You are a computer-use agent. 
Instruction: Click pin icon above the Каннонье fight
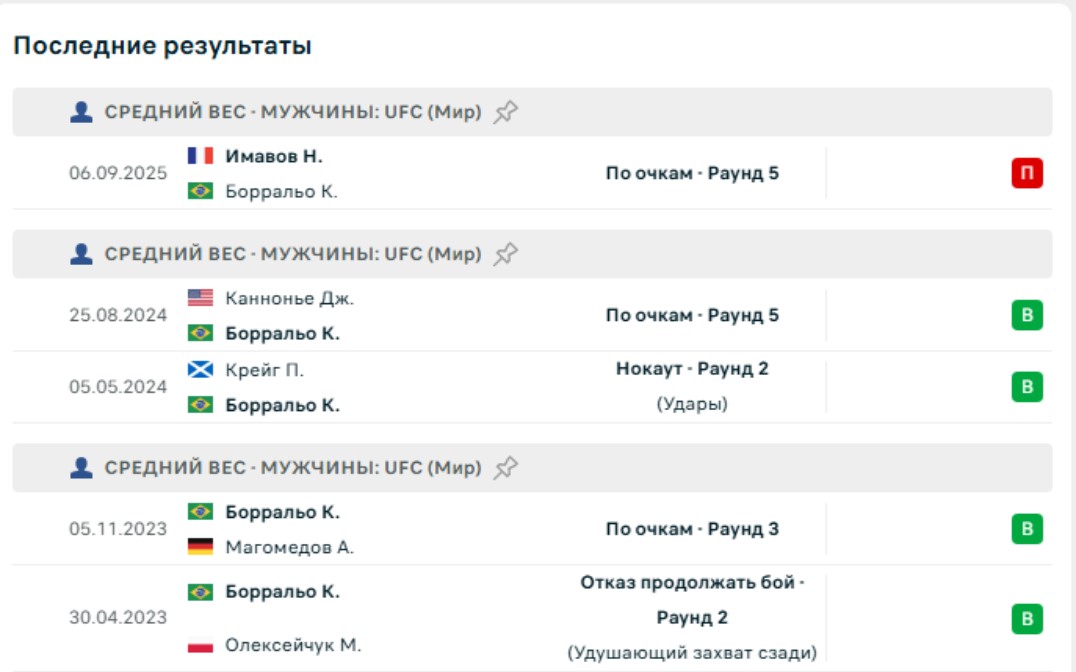506,254
